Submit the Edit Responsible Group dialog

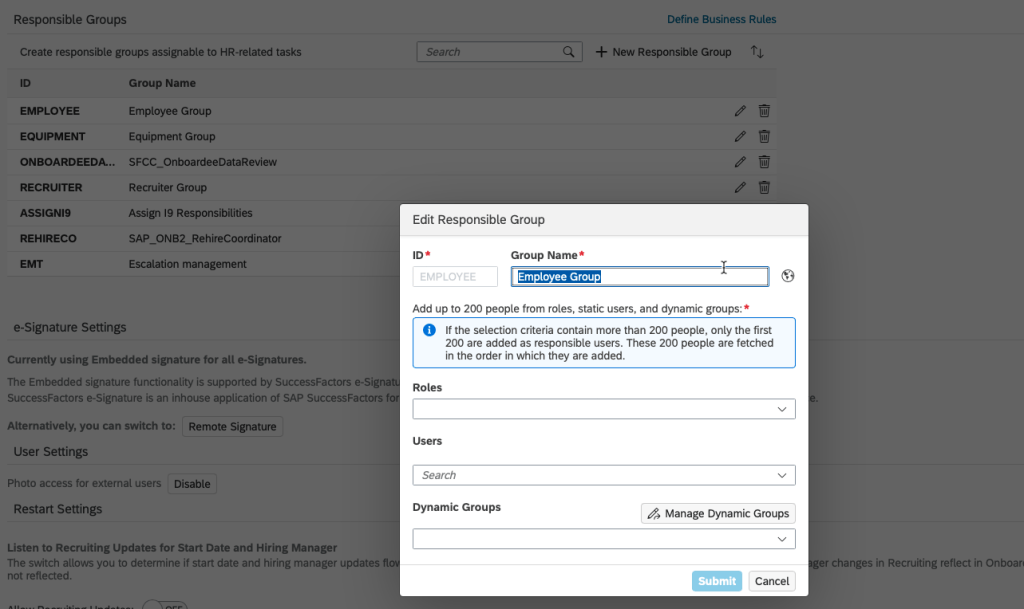[717, 581]
